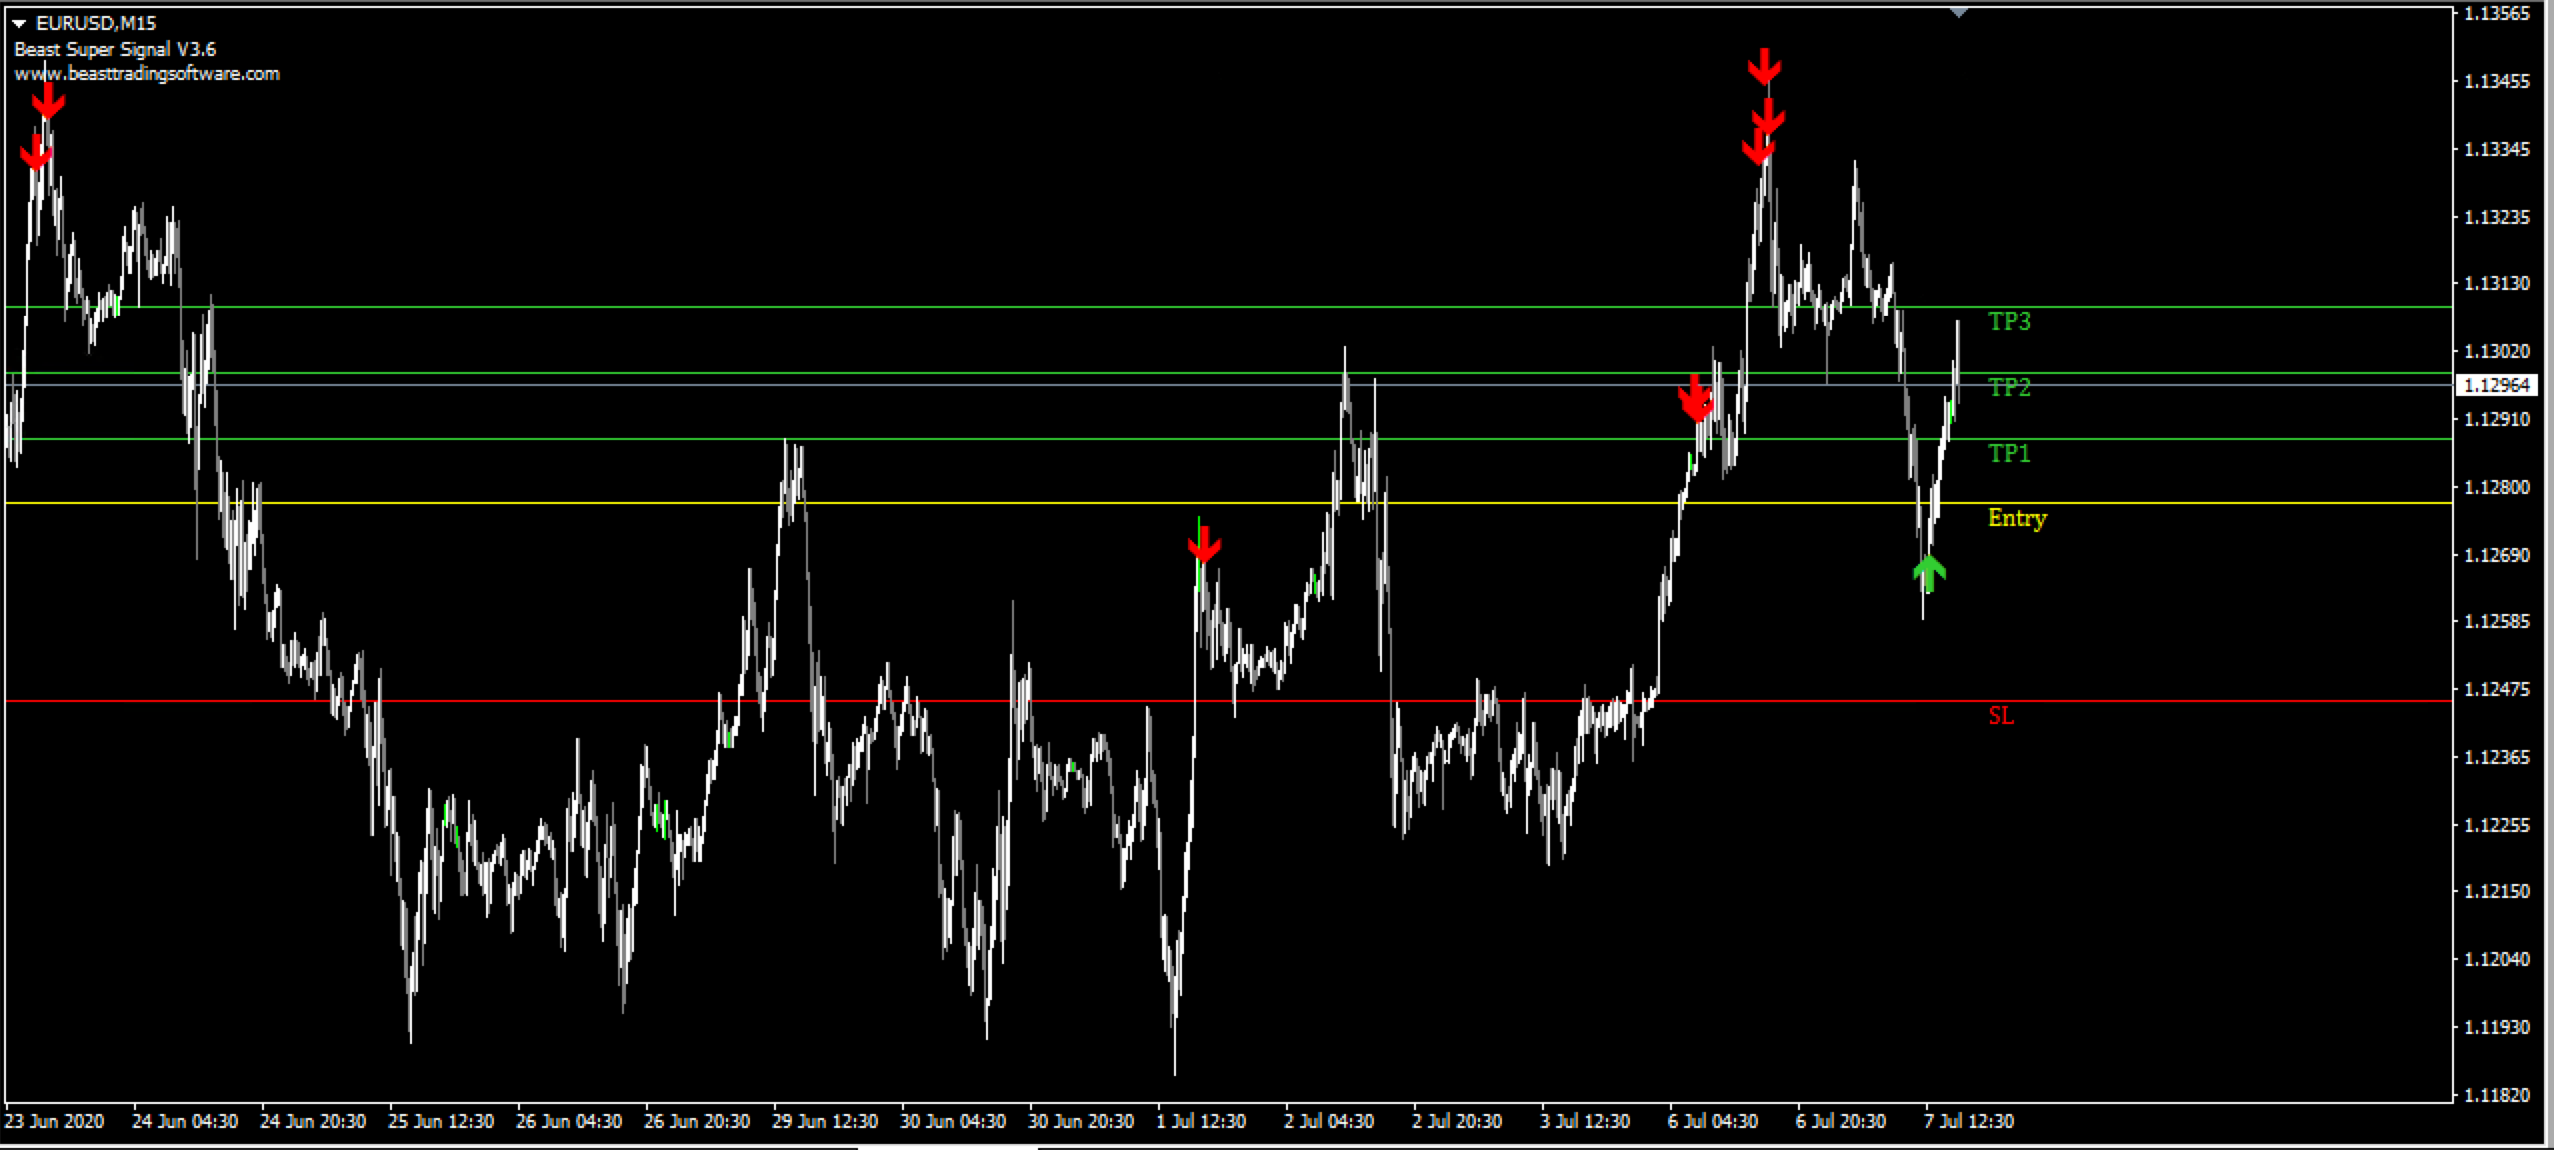Click the 1.13565 price scale label

(2496, 13)
